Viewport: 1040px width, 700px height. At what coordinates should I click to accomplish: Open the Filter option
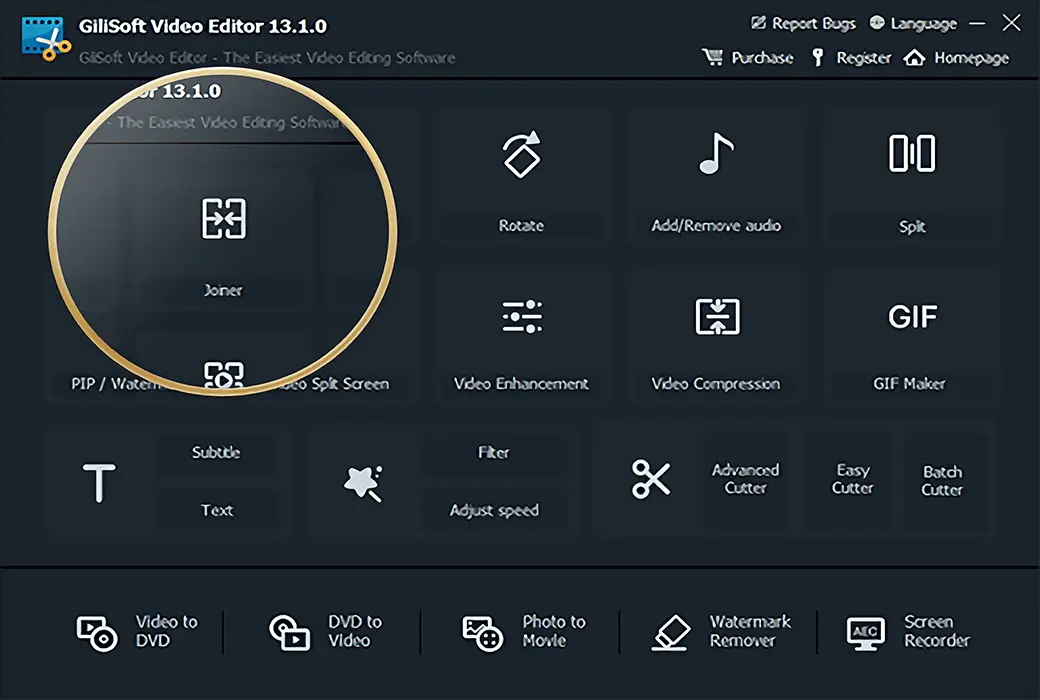pos(494,453)
